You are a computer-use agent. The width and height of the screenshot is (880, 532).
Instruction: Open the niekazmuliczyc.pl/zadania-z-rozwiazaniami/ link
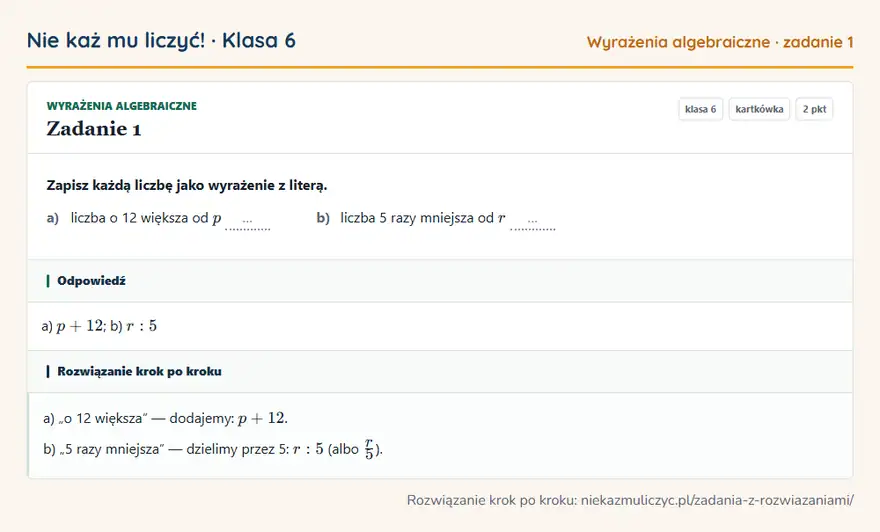[x=717, y=500]
